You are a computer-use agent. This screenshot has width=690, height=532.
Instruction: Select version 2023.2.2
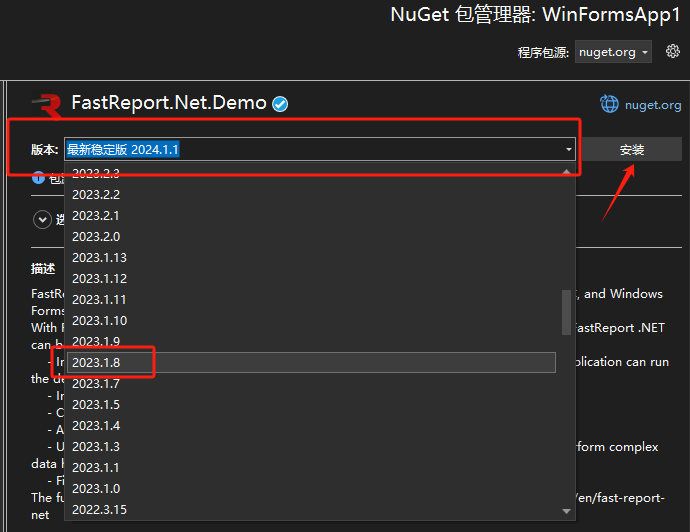coord(311,194)
